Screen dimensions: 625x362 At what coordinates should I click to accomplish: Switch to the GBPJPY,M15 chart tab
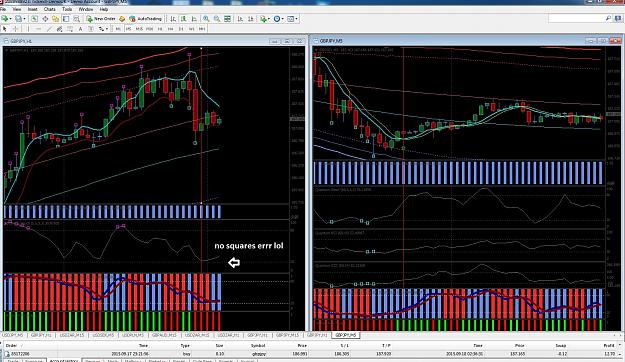click(287, 335)
